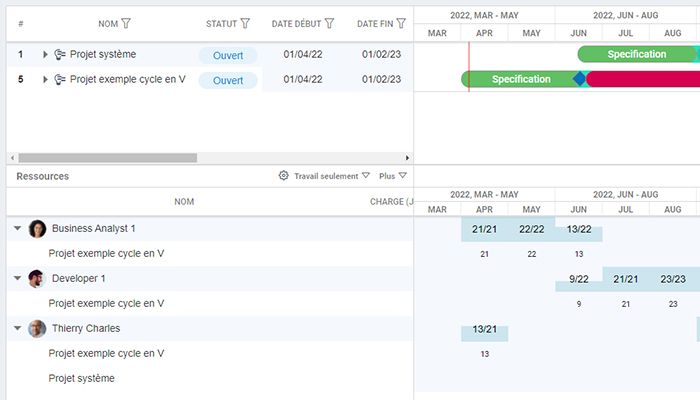Open the DATE DÉBUT column filter icon

coord(329,24)
